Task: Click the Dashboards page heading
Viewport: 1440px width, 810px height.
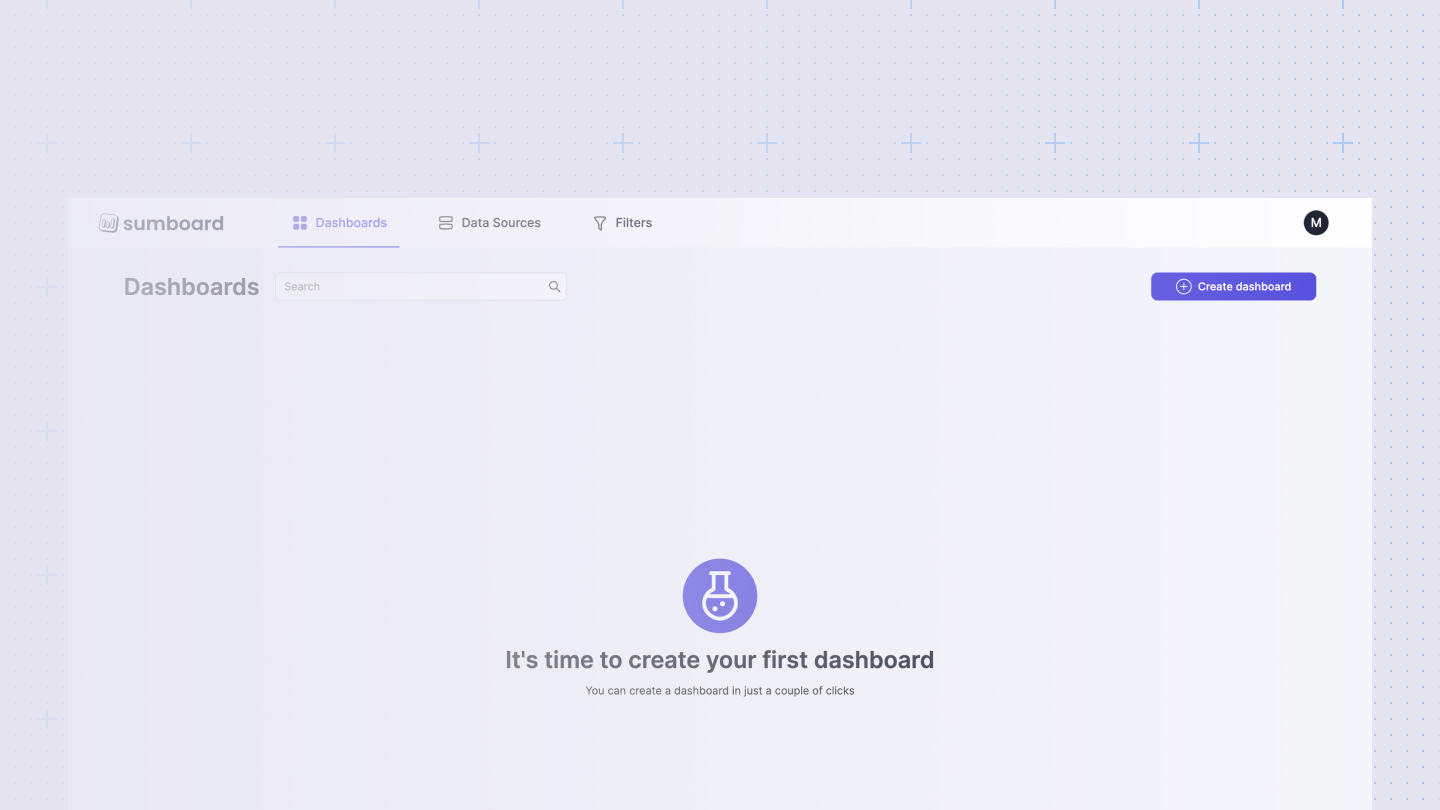Action: coord(190,286)
